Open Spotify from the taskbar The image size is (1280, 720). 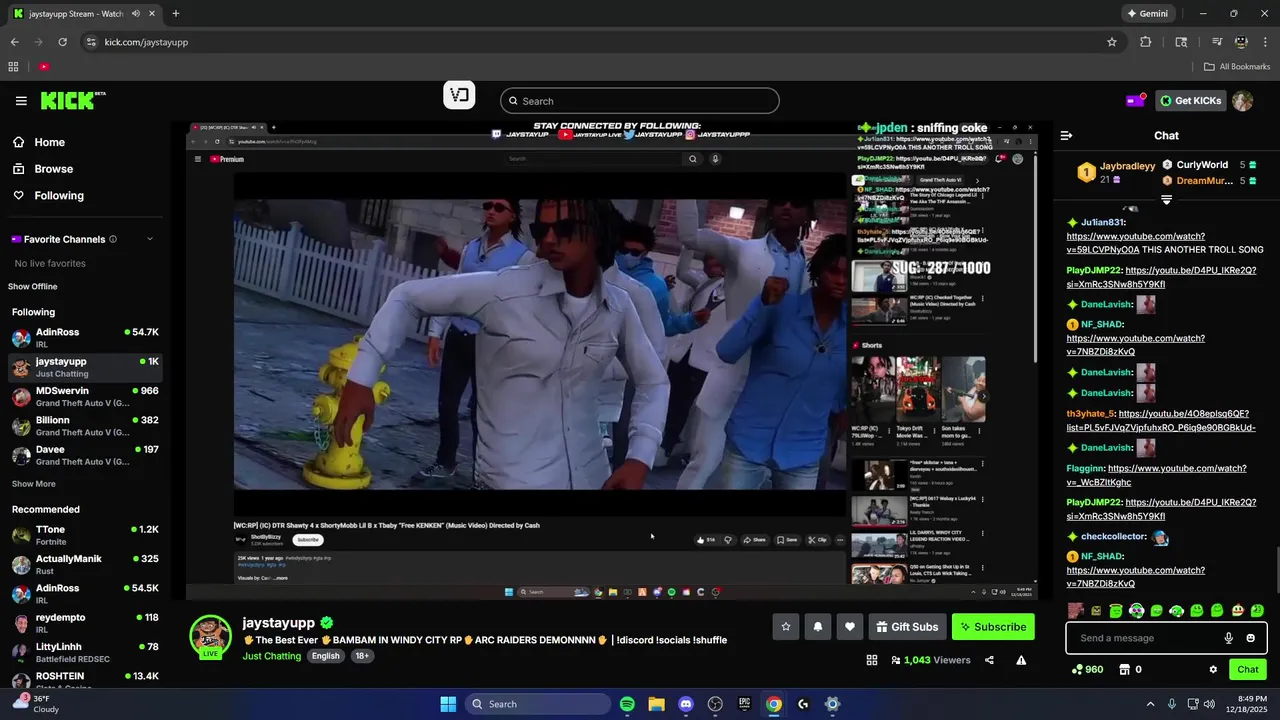(x=627, y=704)
